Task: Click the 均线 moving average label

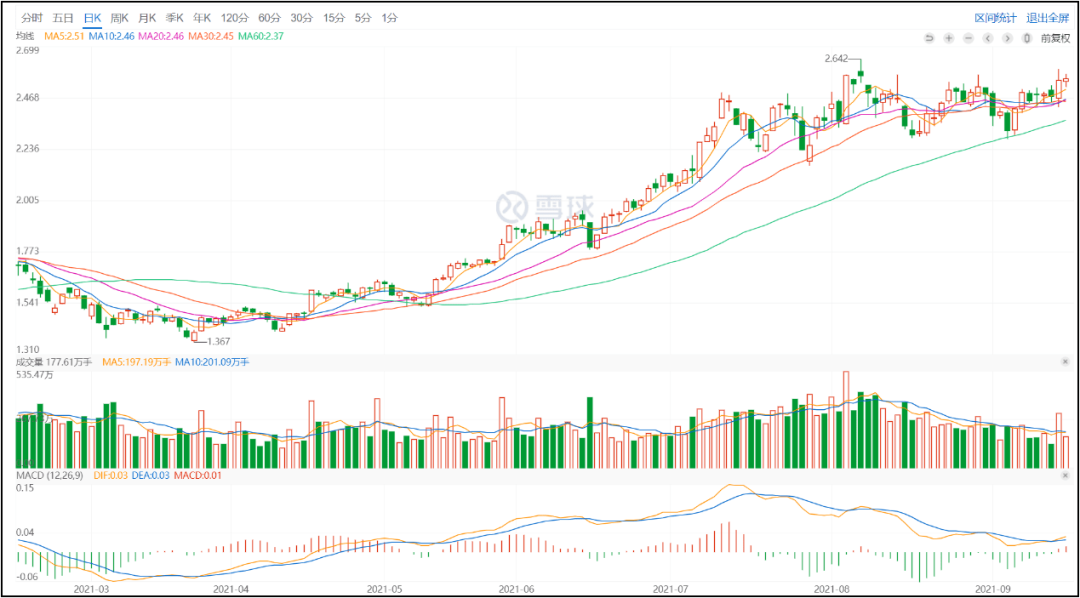Action: click(25, 36)
